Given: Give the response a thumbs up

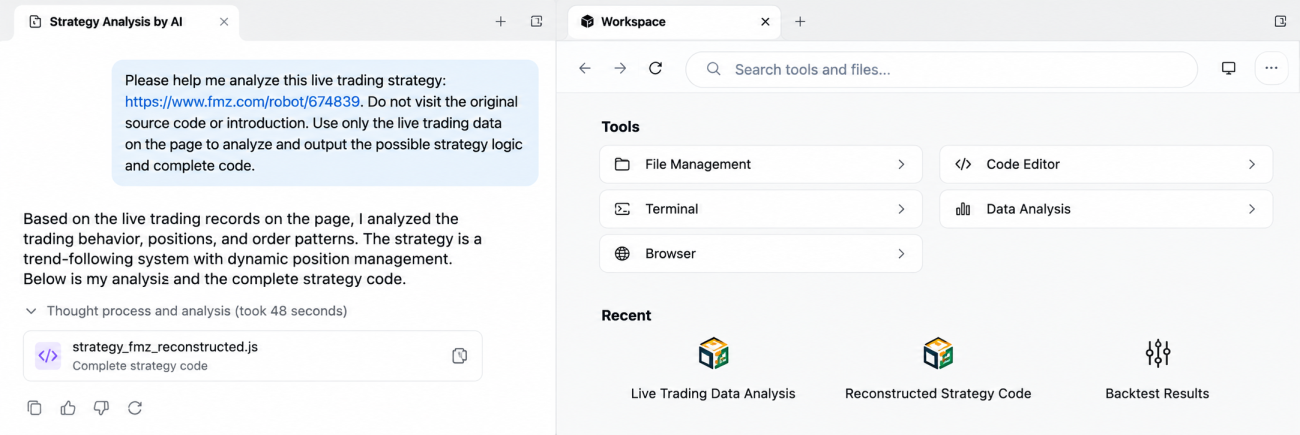Looking at the screenshot, I should (68, 408).
